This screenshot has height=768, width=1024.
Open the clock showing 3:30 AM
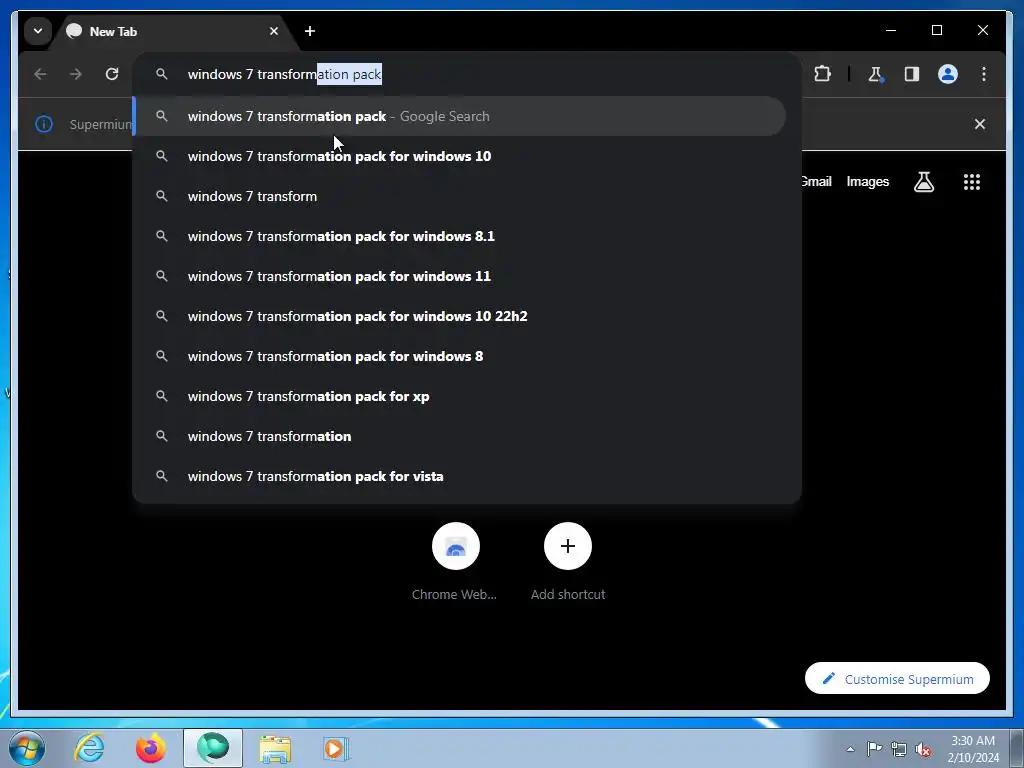(x=973, y=748)
